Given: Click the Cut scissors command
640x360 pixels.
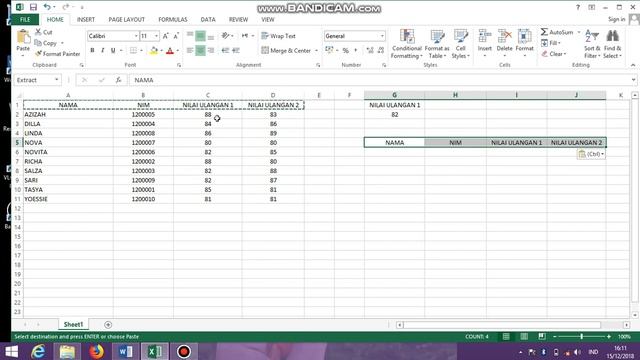Looking at the screenshot, I should point(43,32).
